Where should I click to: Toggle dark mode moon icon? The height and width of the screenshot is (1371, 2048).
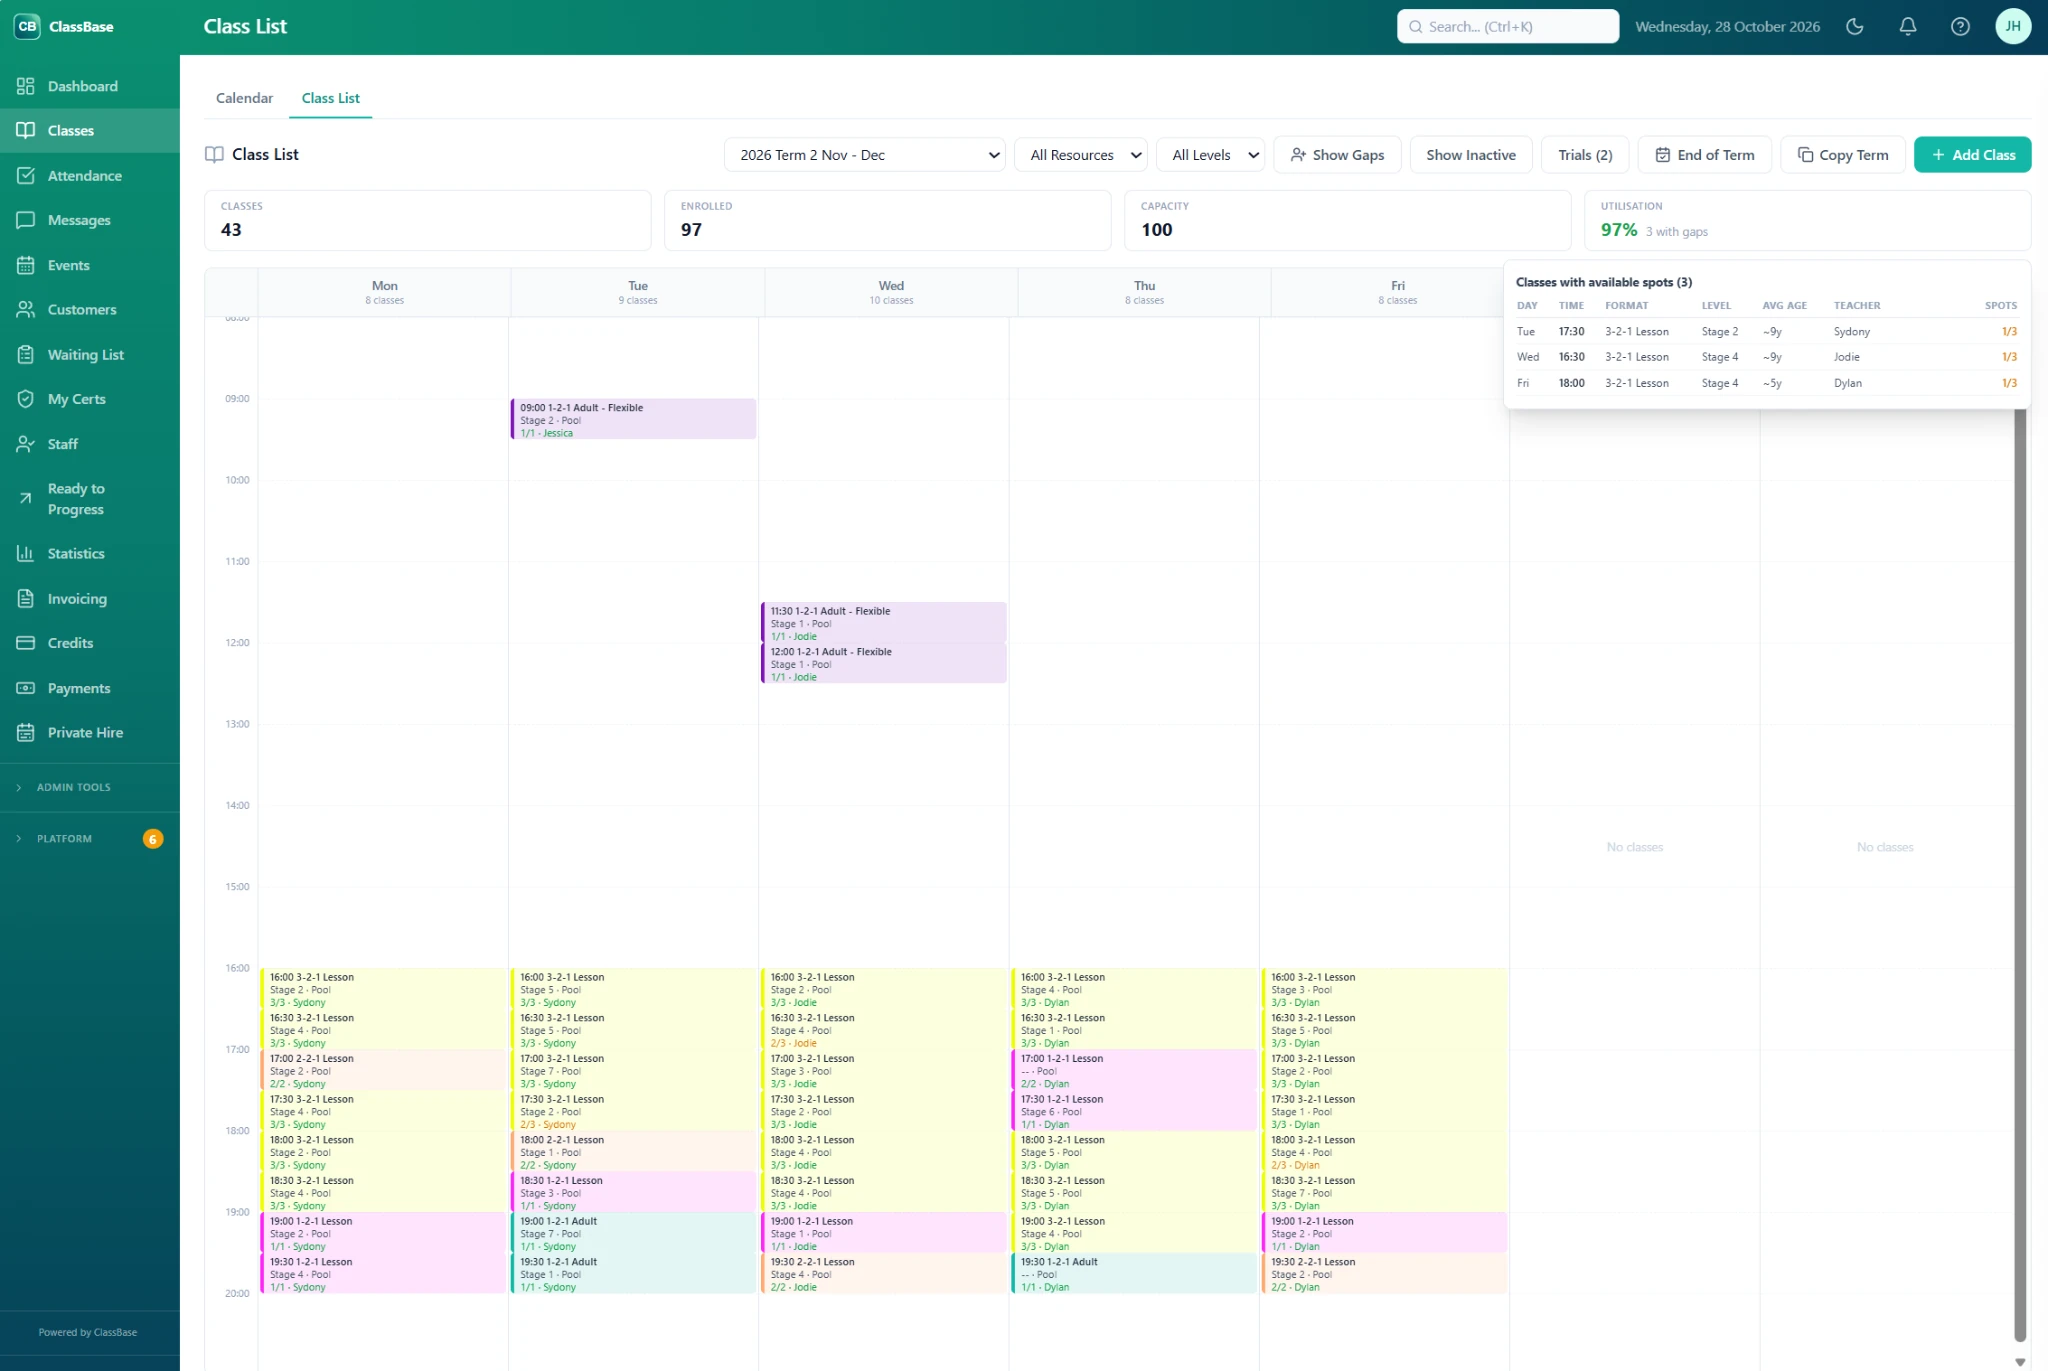(x=1855, y=27)
